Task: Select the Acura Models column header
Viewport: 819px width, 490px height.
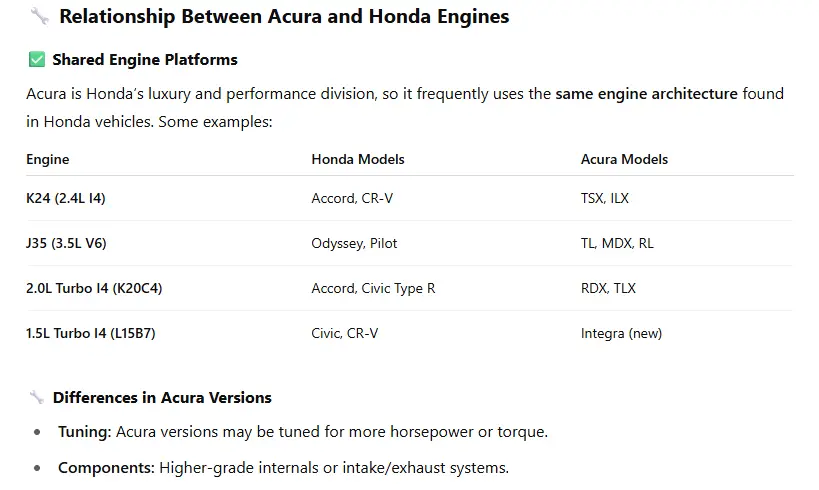Action: [x=624, y=159]
